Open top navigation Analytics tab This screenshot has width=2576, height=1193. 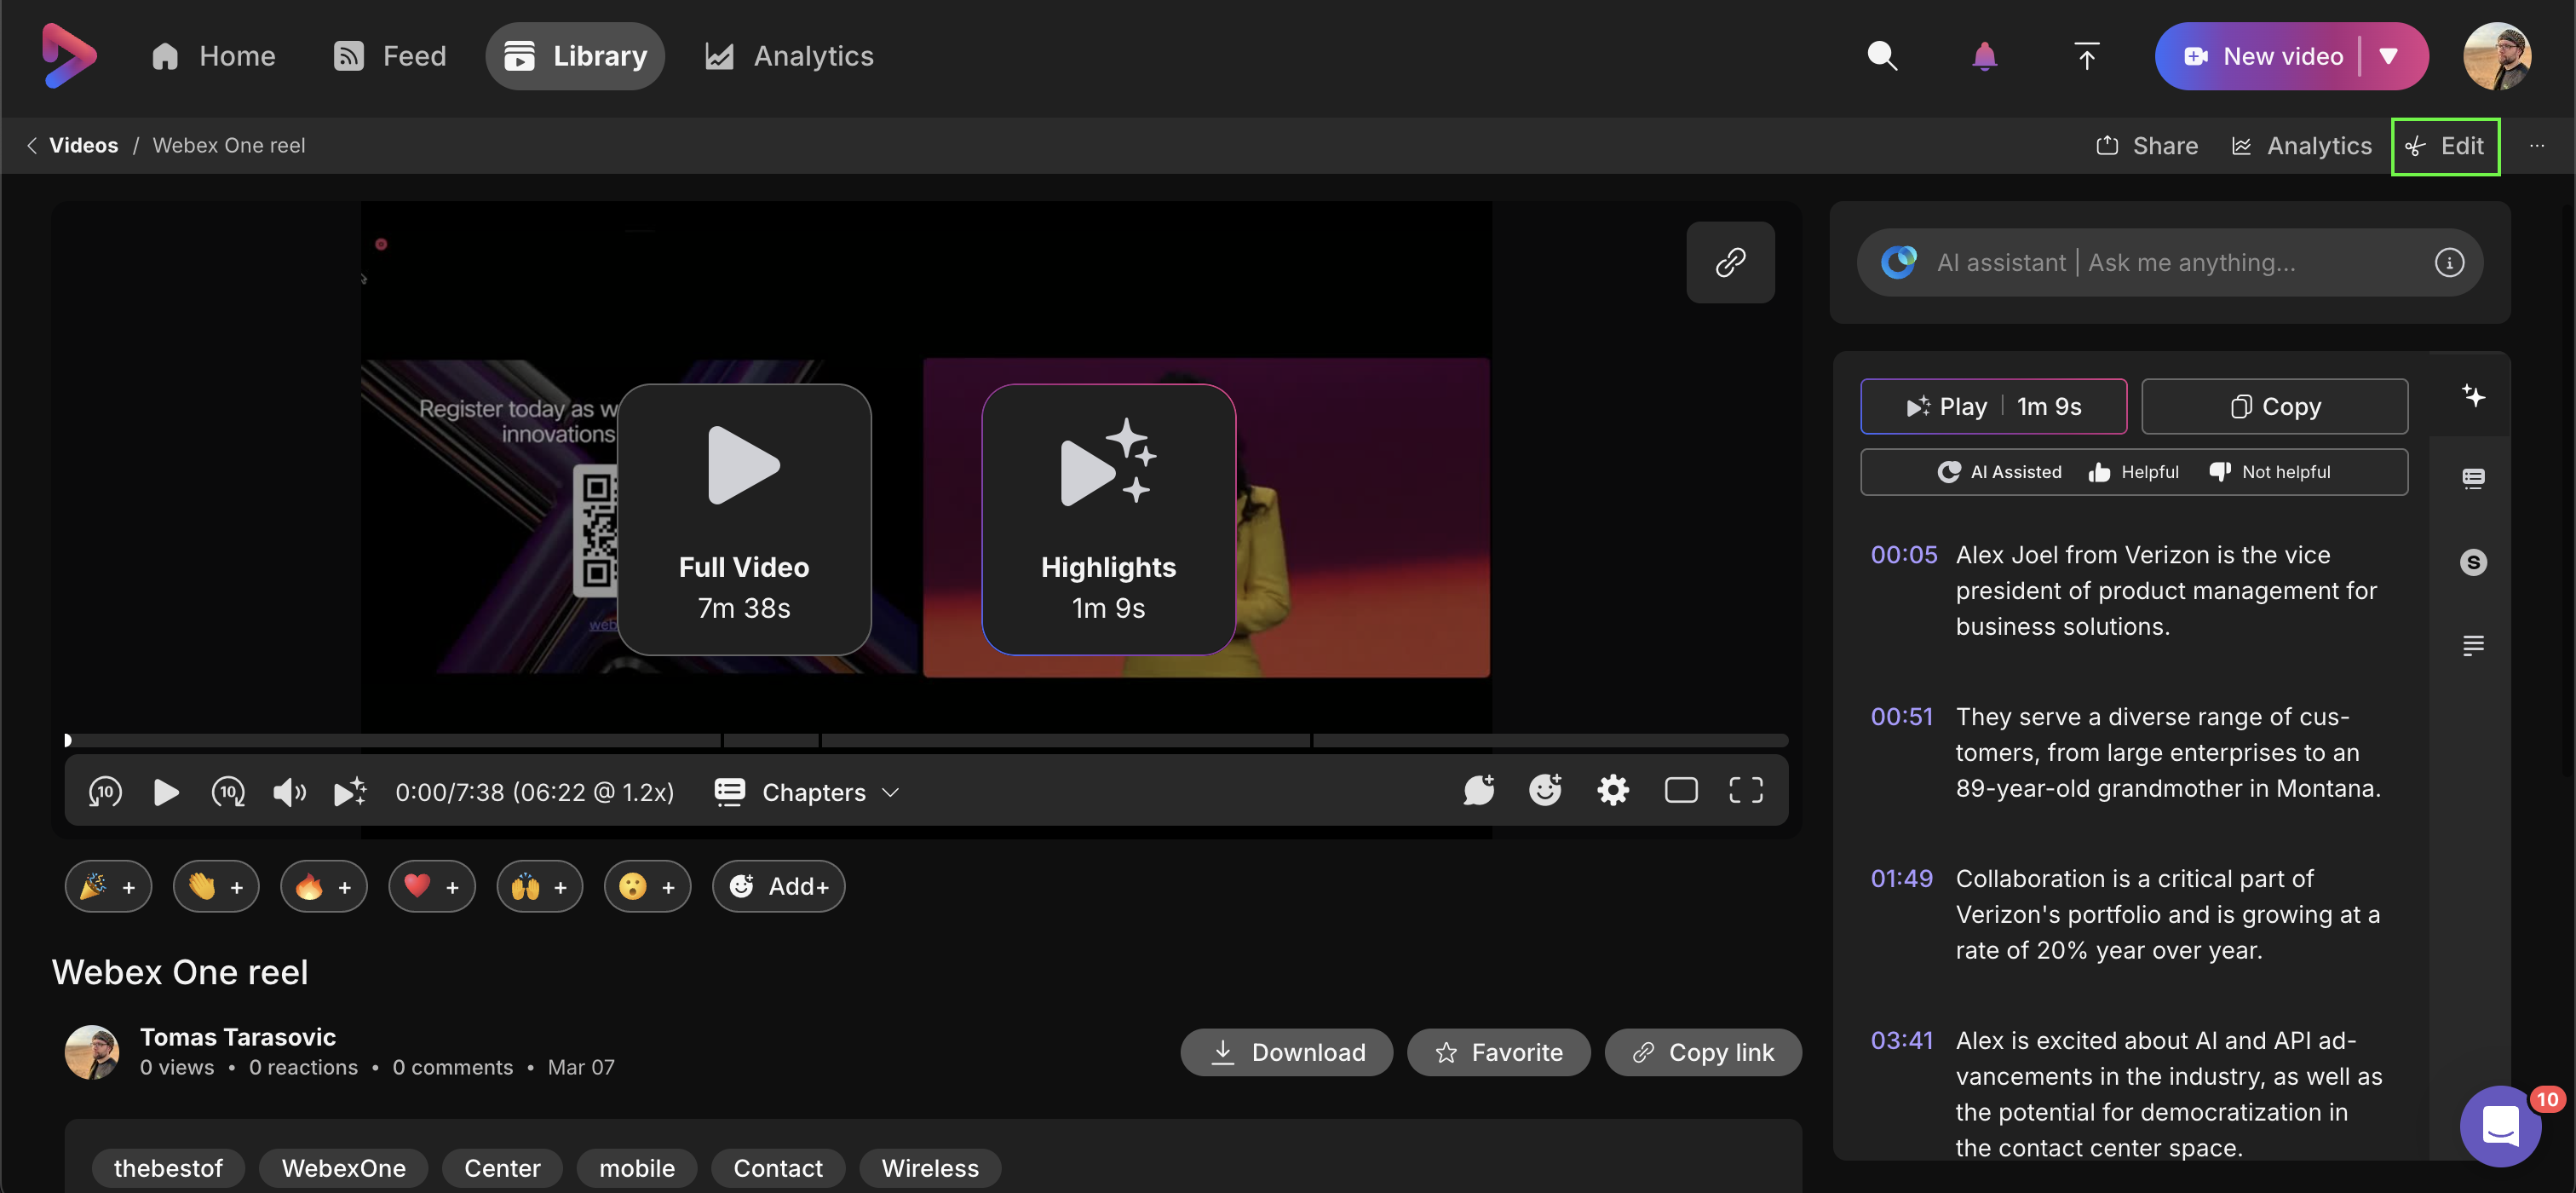pyautogui.click(x=789, y=56)
